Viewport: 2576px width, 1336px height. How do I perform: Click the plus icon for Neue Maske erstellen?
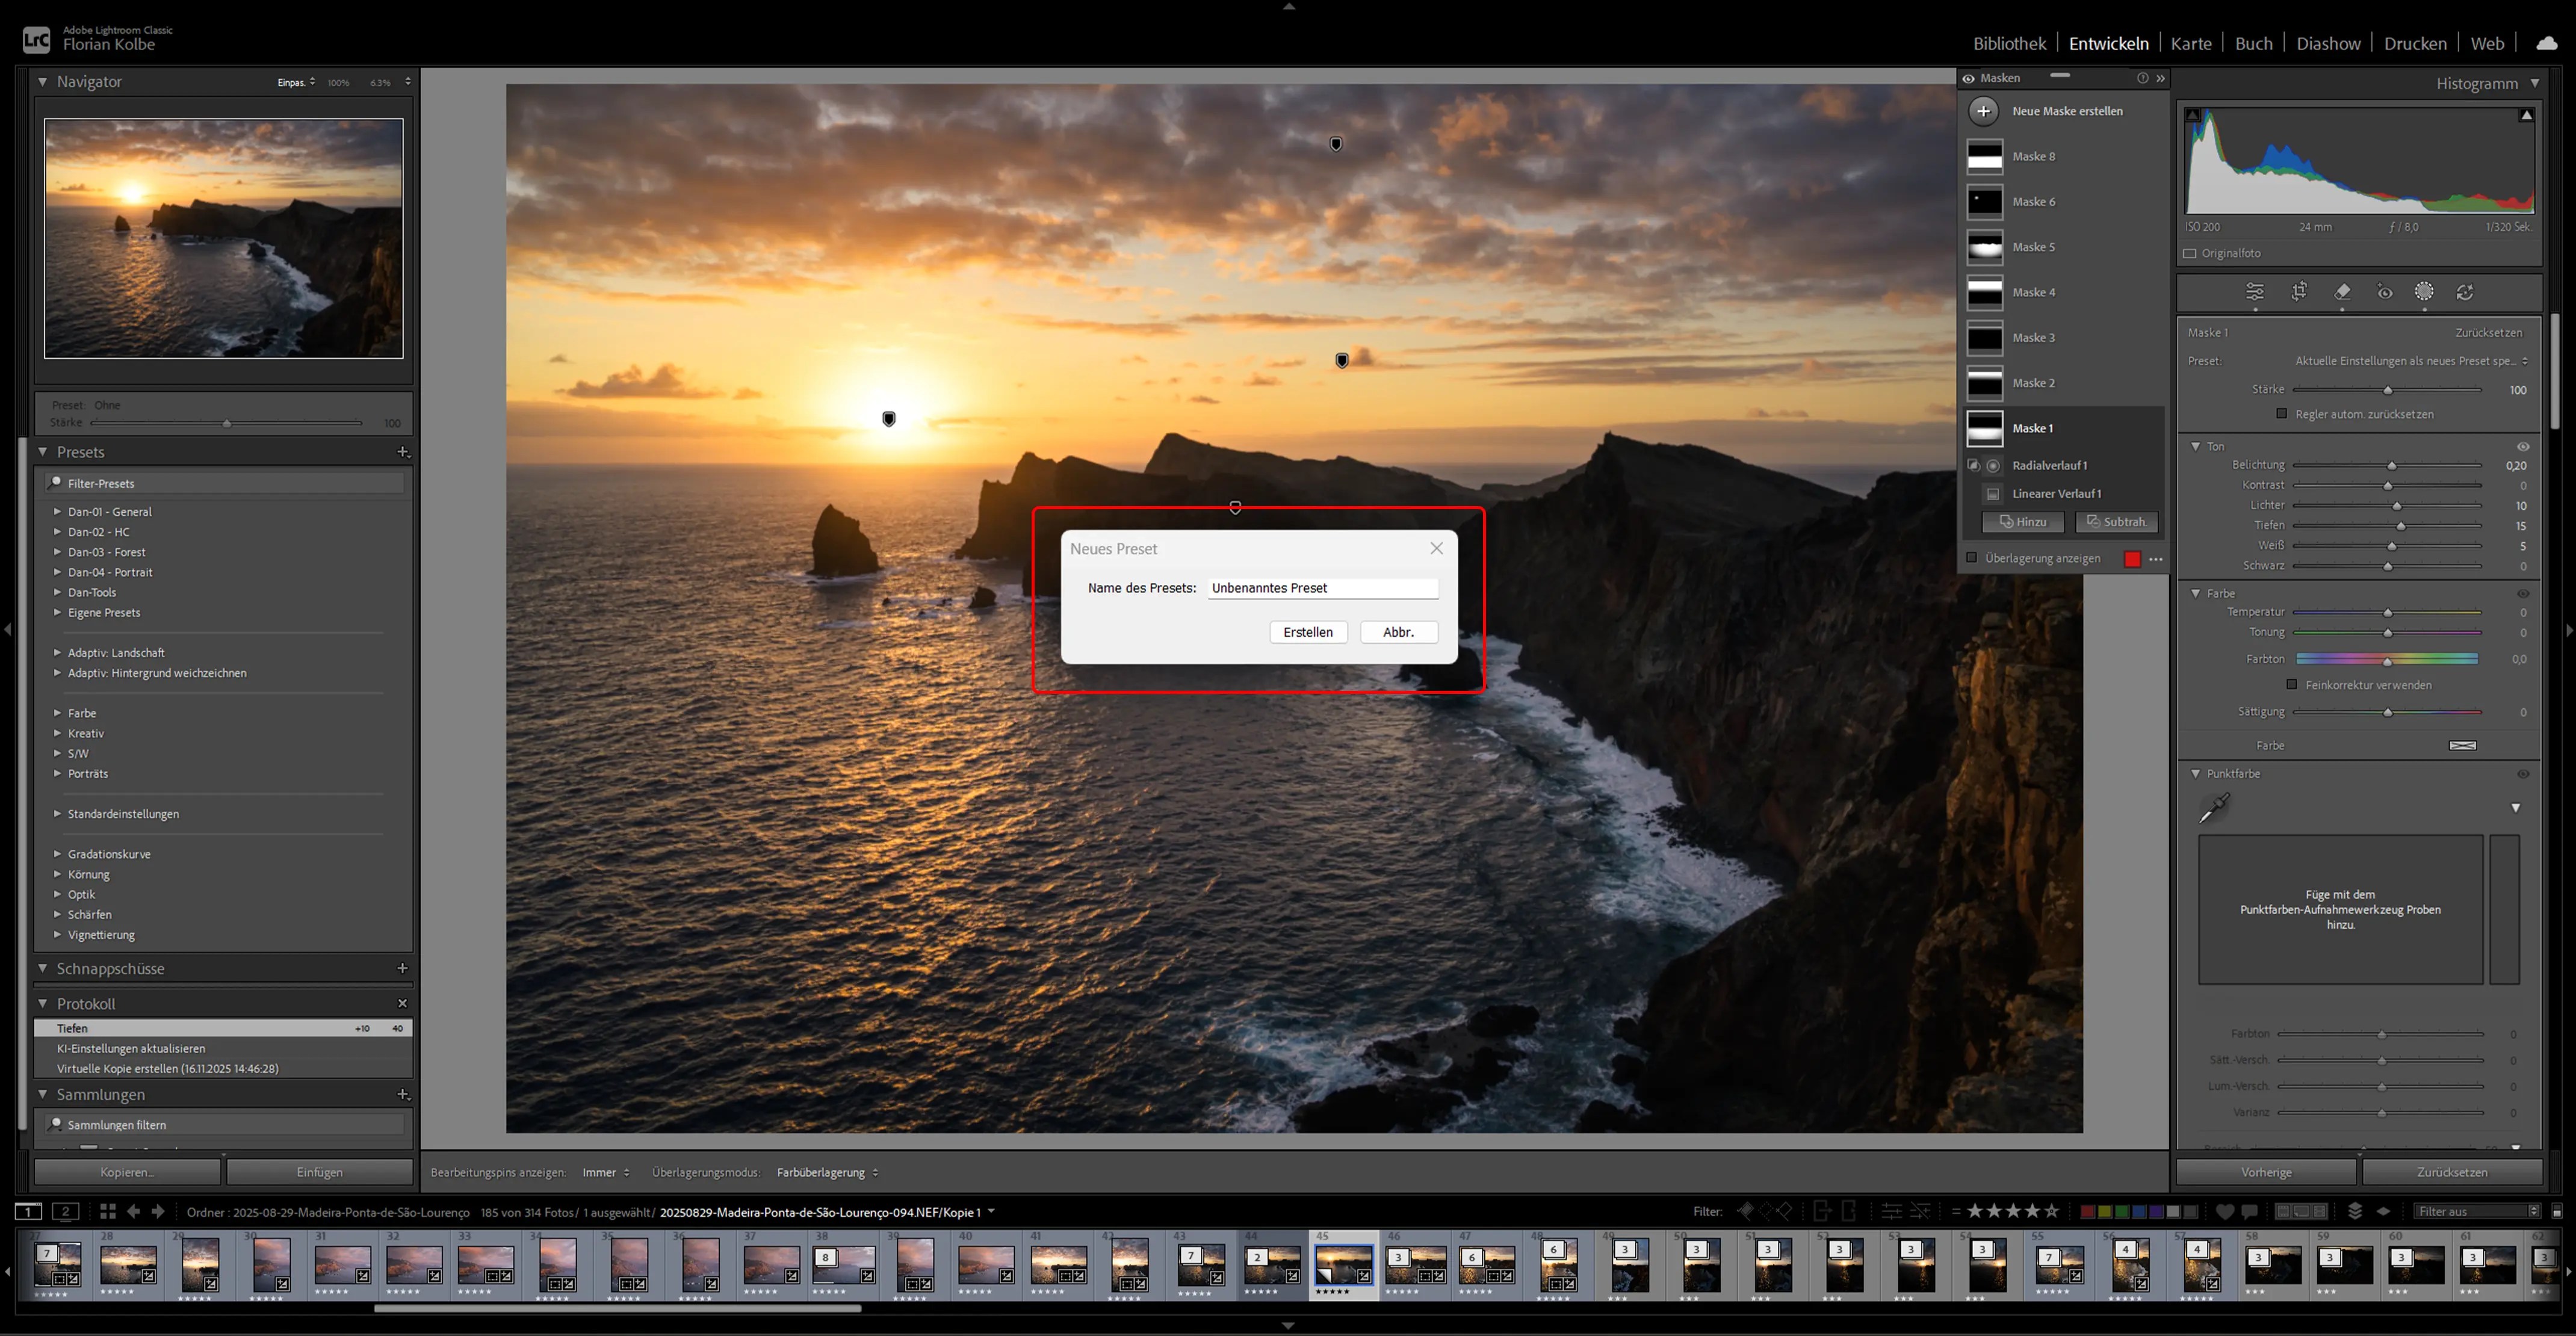coord(1984,111)
